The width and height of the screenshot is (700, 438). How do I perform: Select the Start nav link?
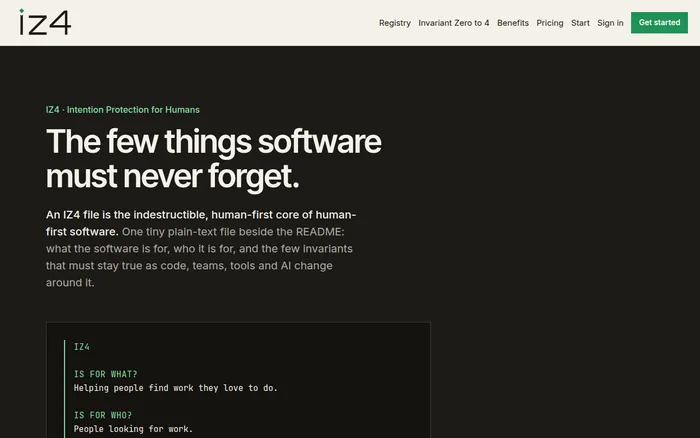tap(580, 23)
